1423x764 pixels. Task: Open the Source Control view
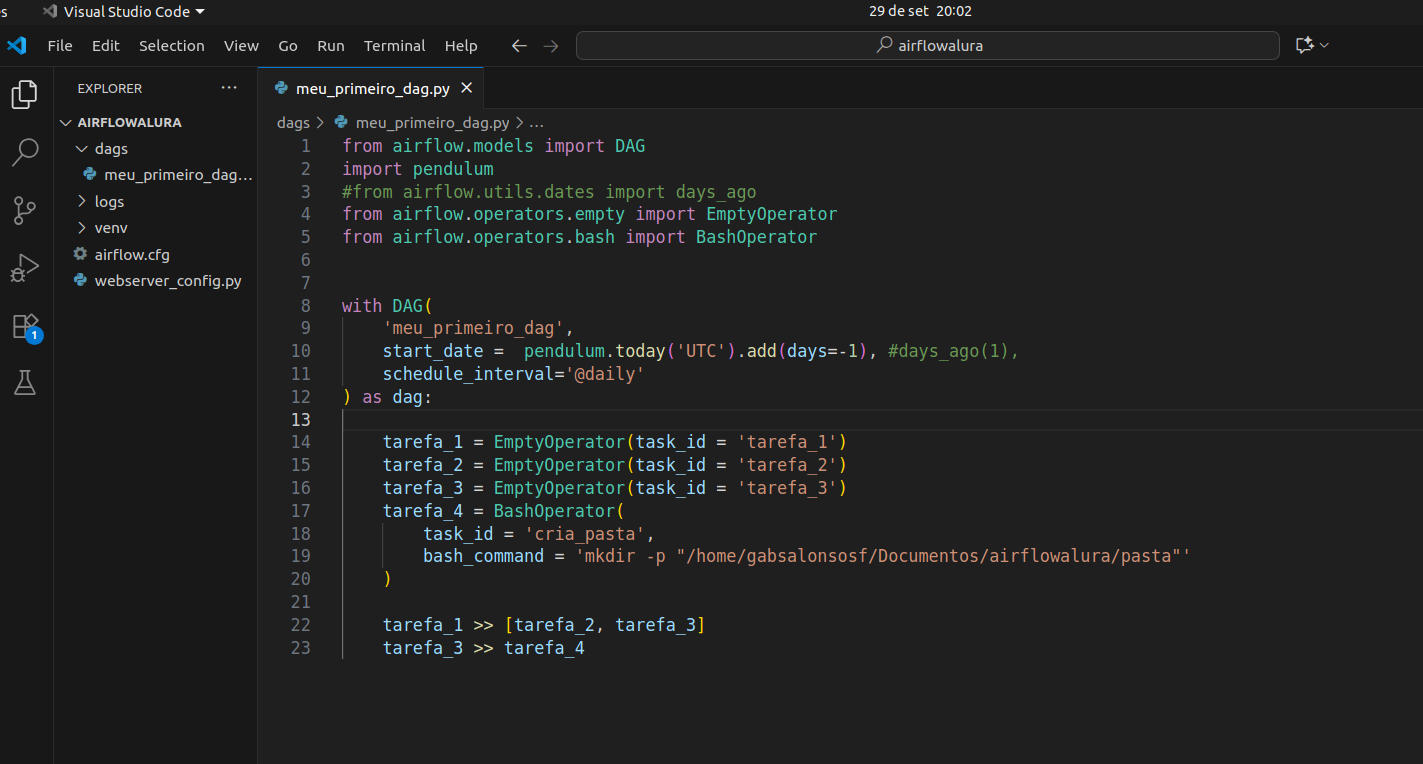coord(25,211)
